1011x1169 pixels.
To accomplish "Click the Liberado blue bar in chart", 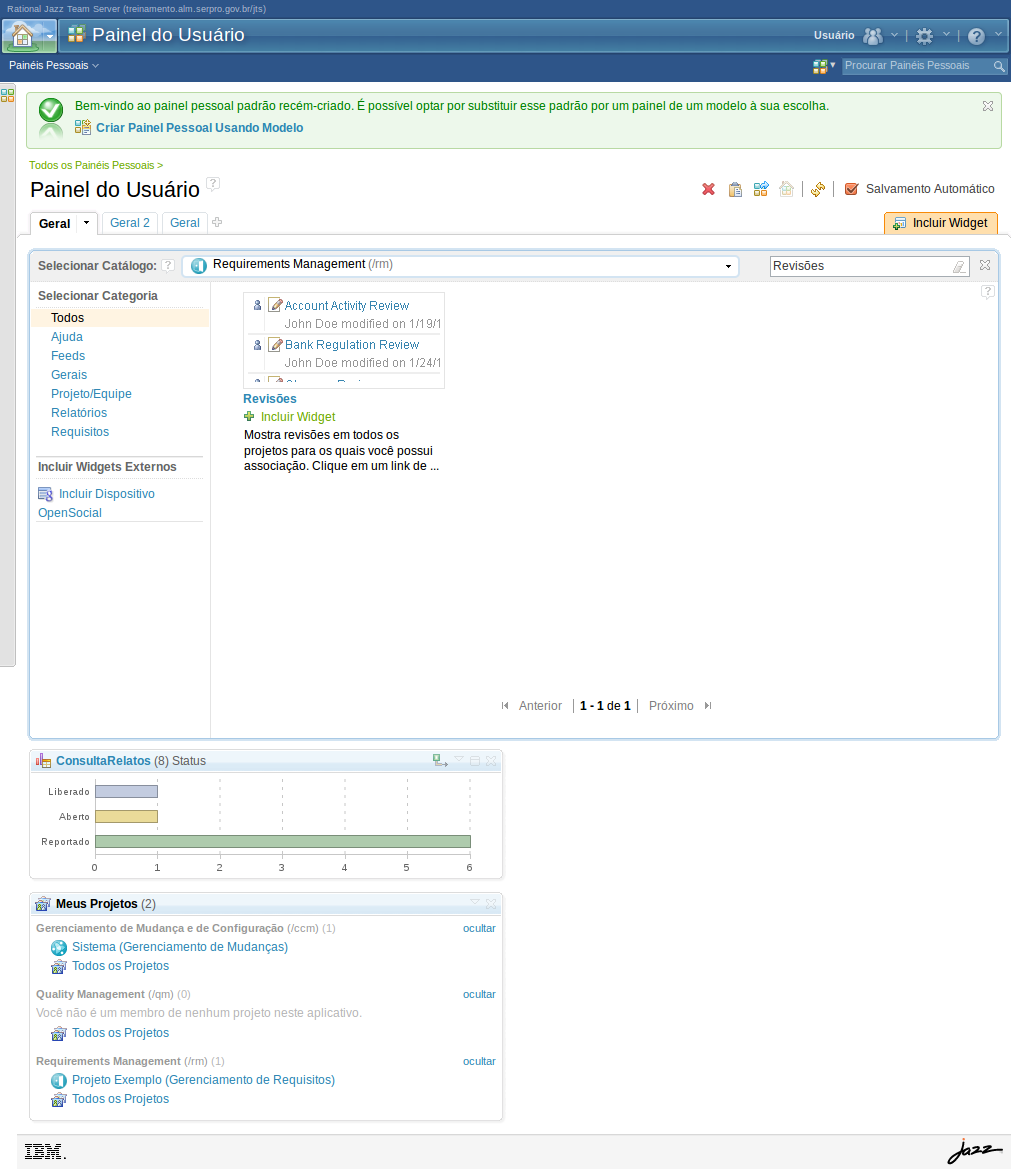I will (x=126, y=792).
